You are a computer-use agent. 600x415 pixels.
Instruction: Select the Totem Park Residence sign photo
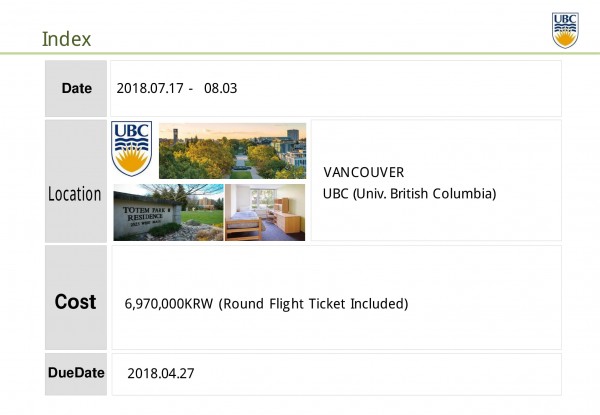click(168, 212)
